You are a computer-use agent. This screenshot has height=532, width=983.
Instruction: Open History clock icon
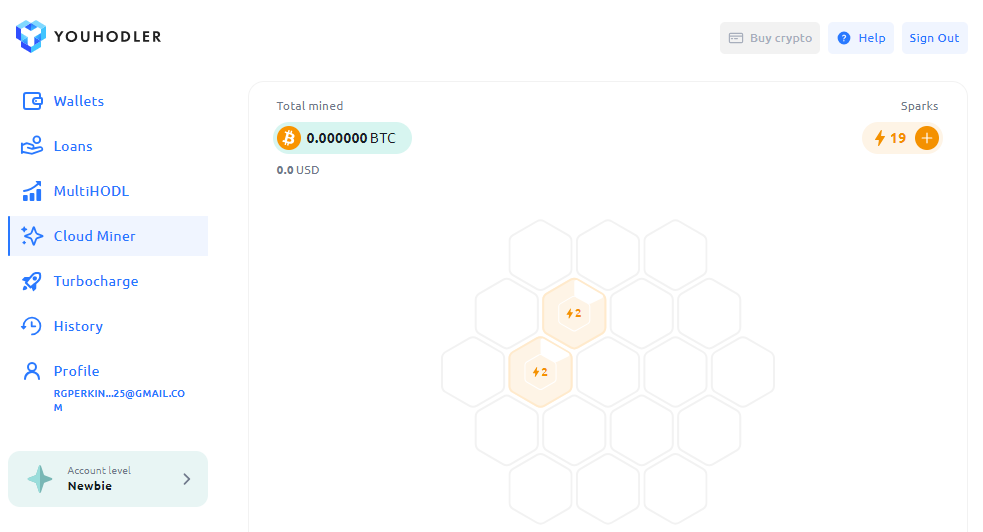[31, 326]
